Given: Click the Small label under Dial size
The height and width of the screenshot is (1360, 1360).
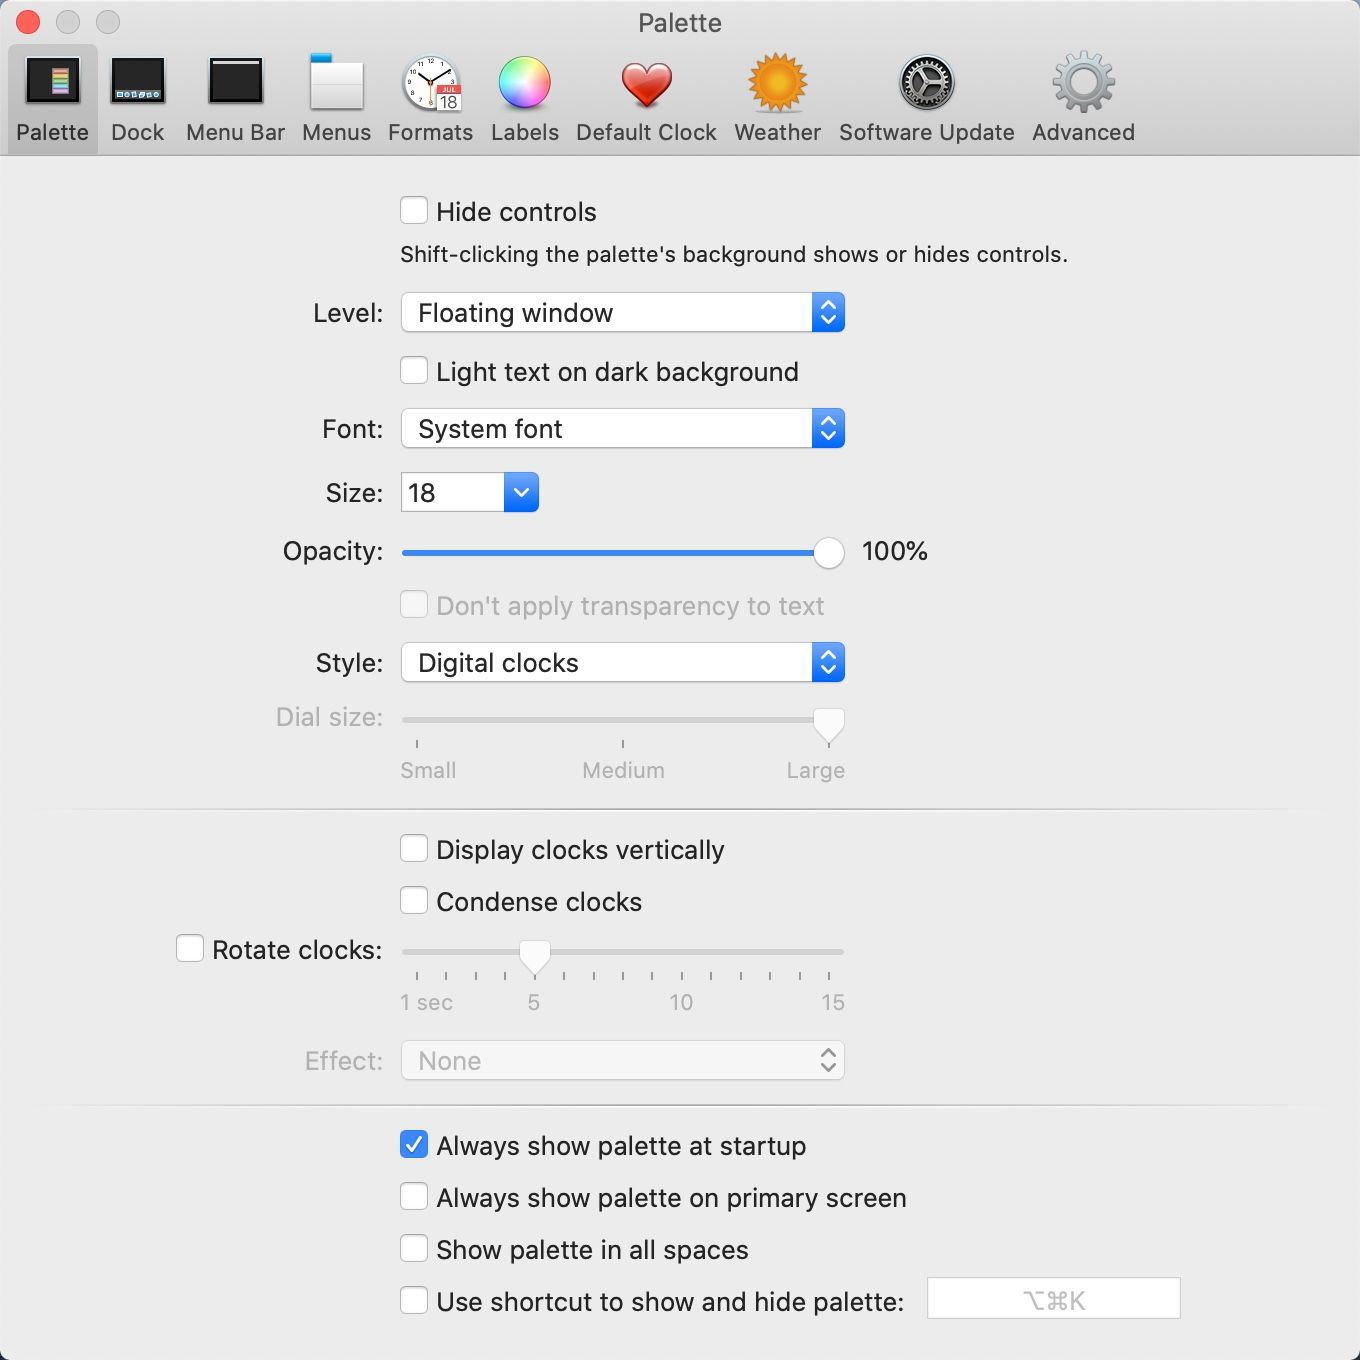Looking at the screenshot, I should (428, 771).
